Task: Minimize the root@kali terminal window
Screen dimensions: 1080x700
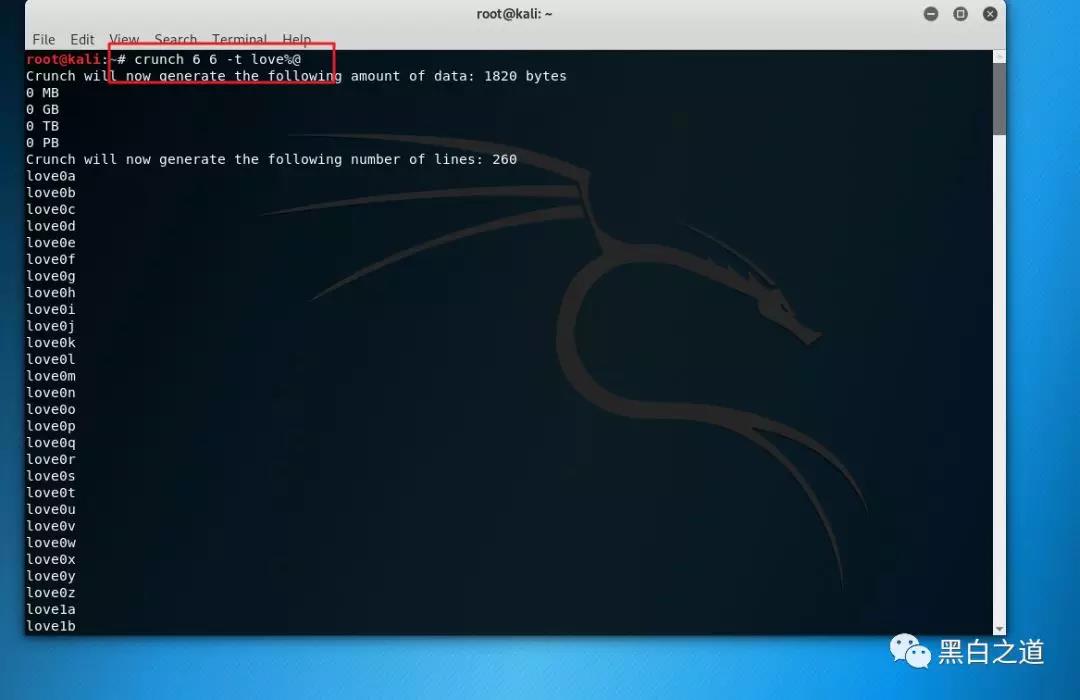Action: coord(931,14)
